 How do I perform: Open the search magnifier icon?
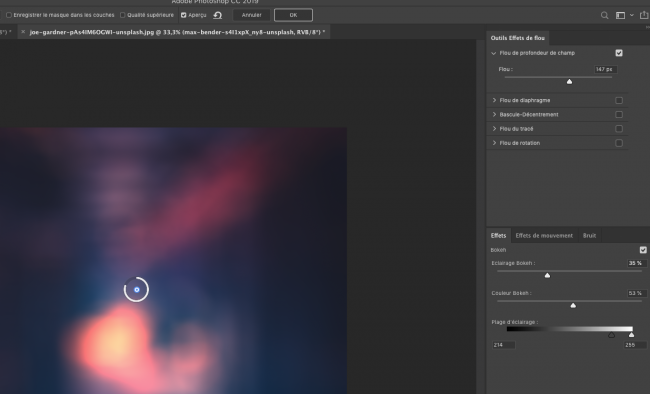coord(604,15)
